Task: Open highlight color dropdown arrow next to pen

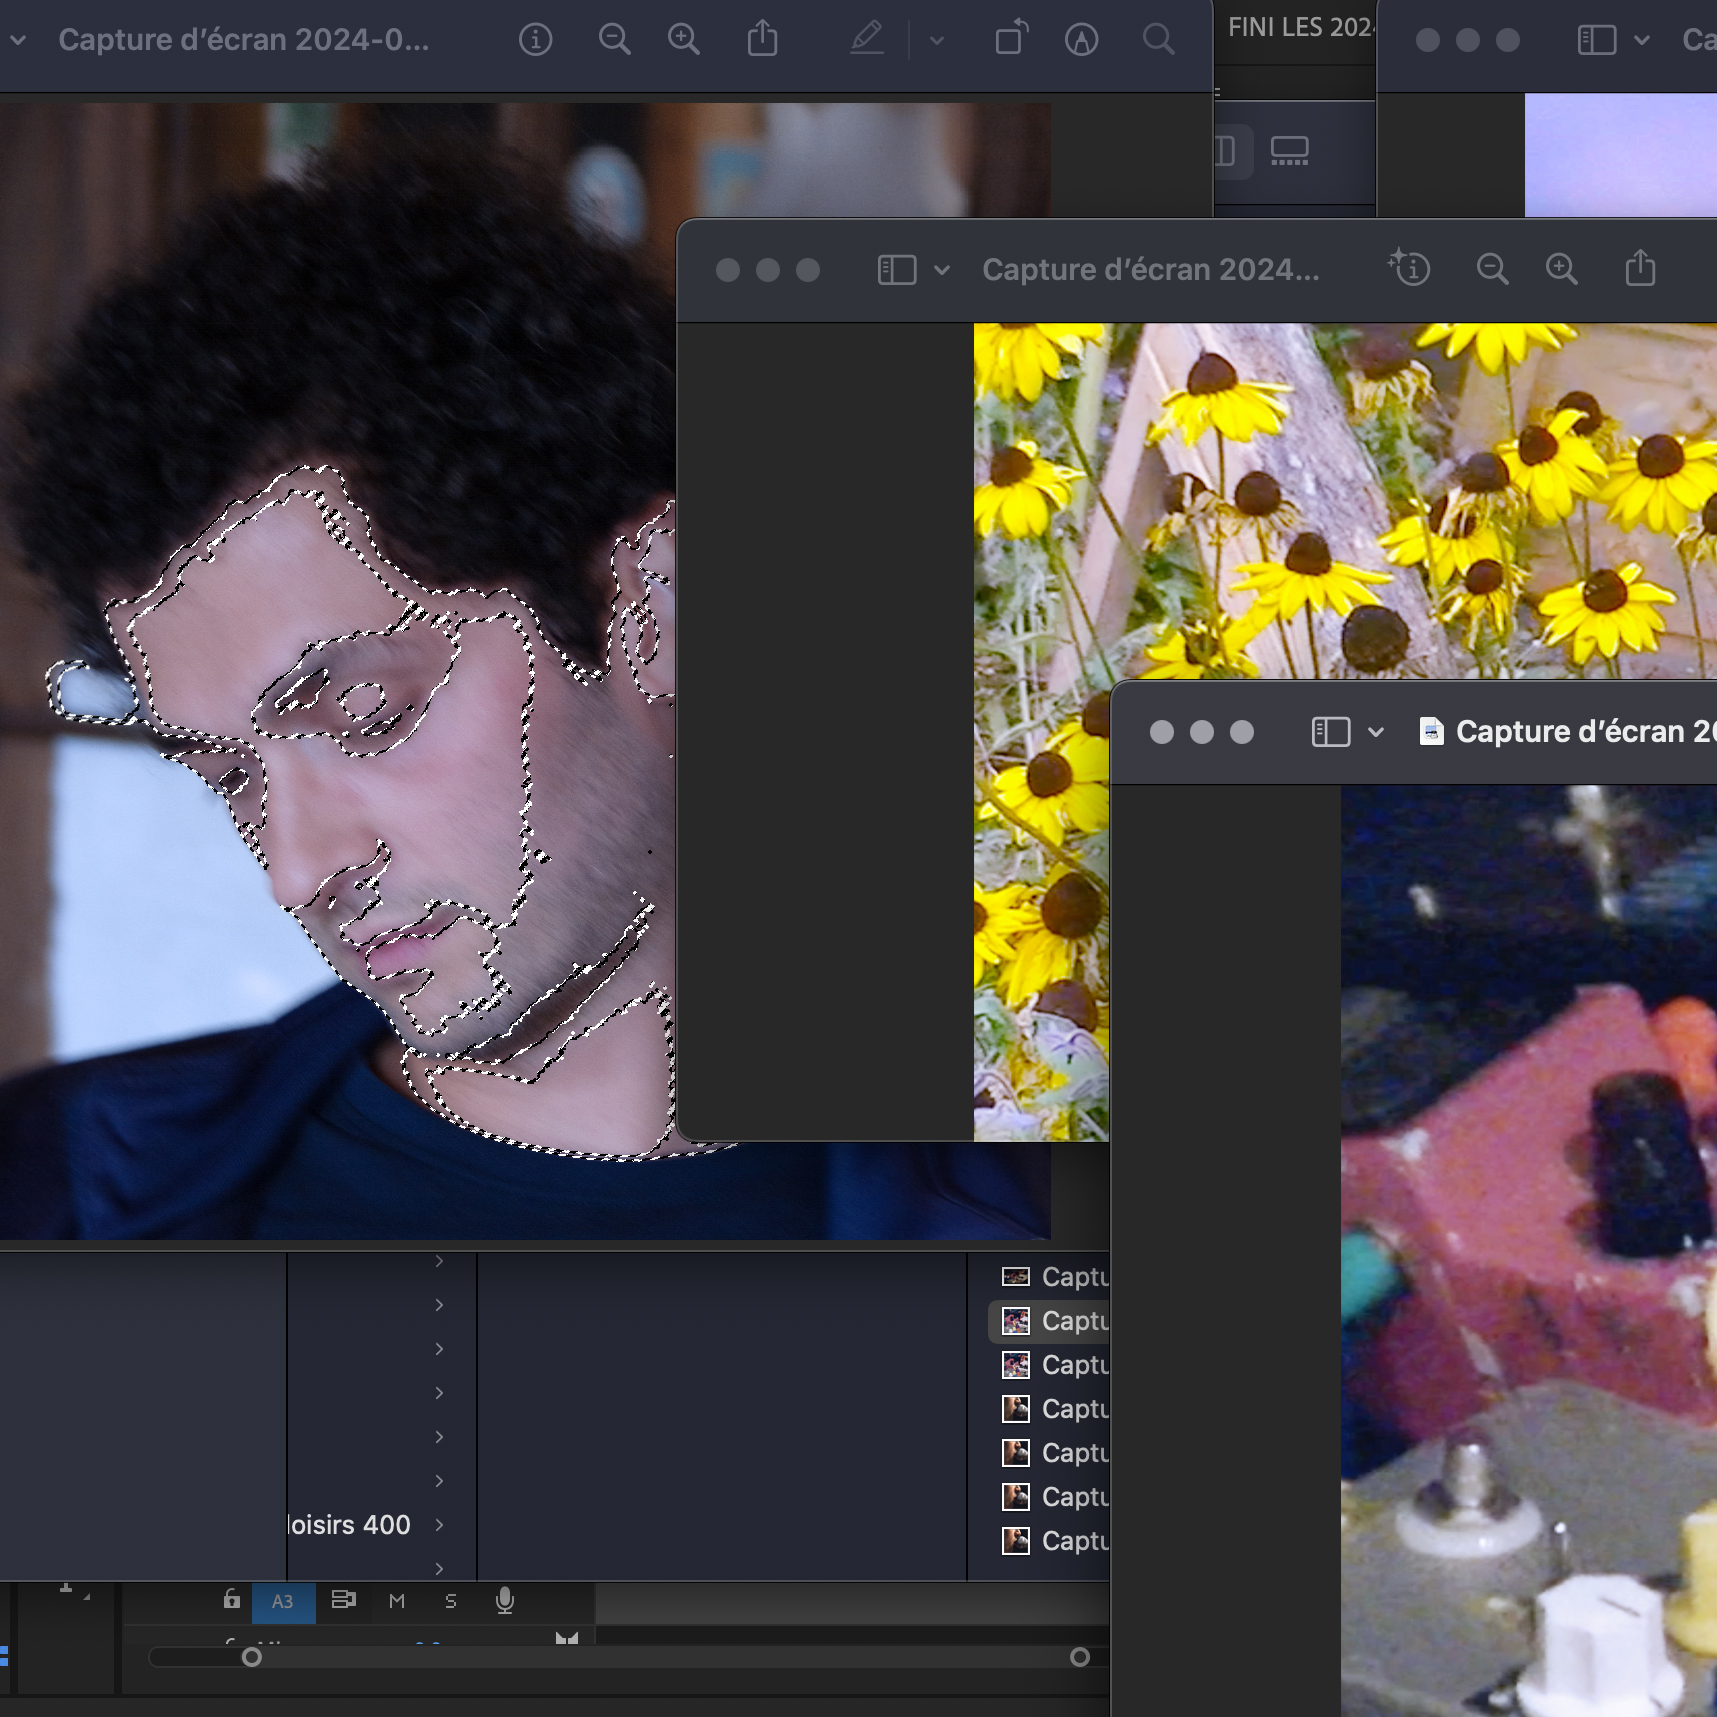Action: (937, 41)
